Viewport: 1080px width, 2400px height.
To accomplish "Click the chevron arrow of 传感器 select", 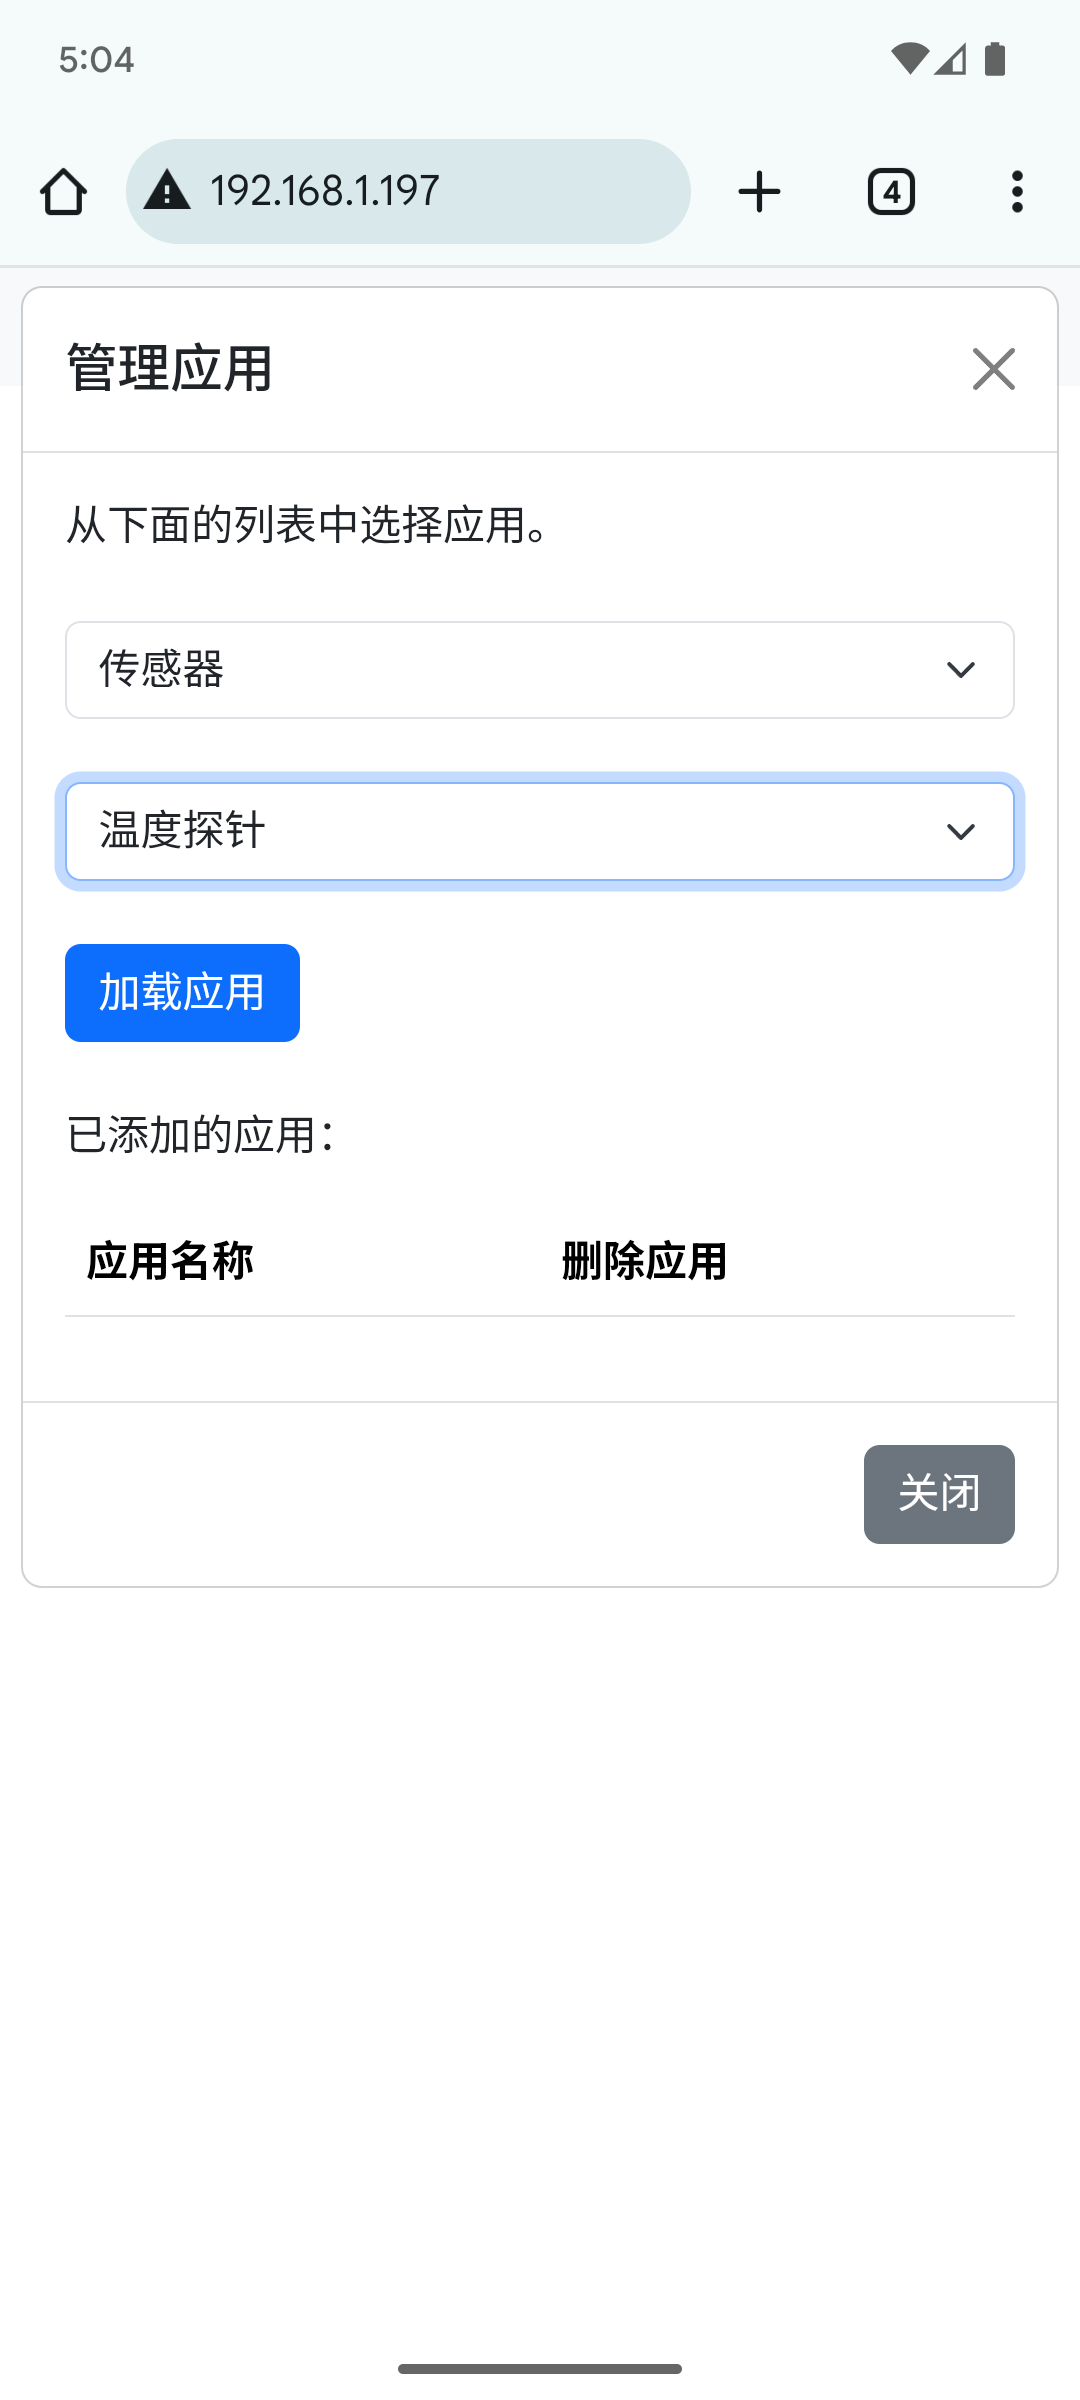I will coord(961,670).
